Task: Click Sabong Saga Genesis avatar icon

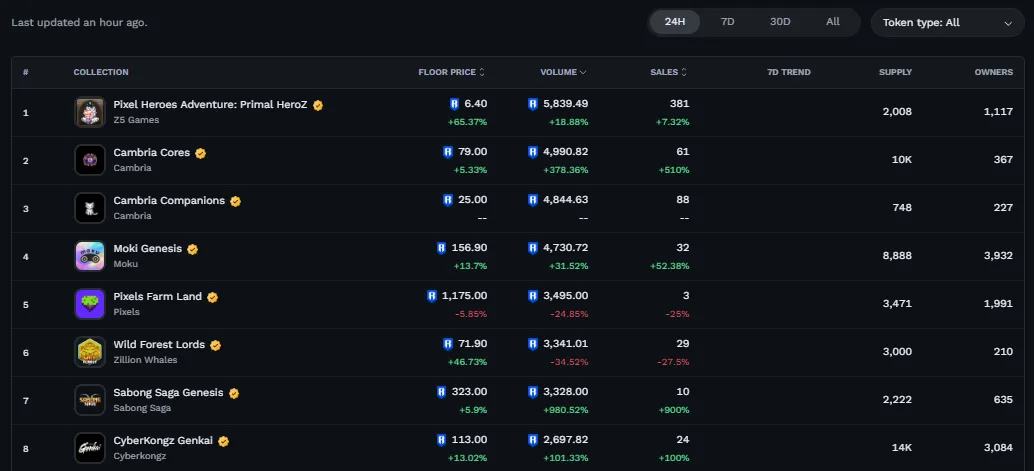Action: (90, 400)
